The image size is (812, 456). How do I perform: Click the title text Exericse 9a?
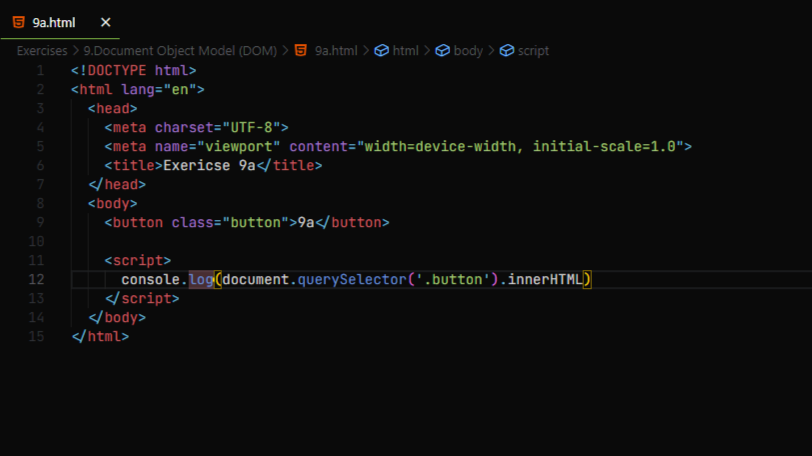click(x=209, y=166)
